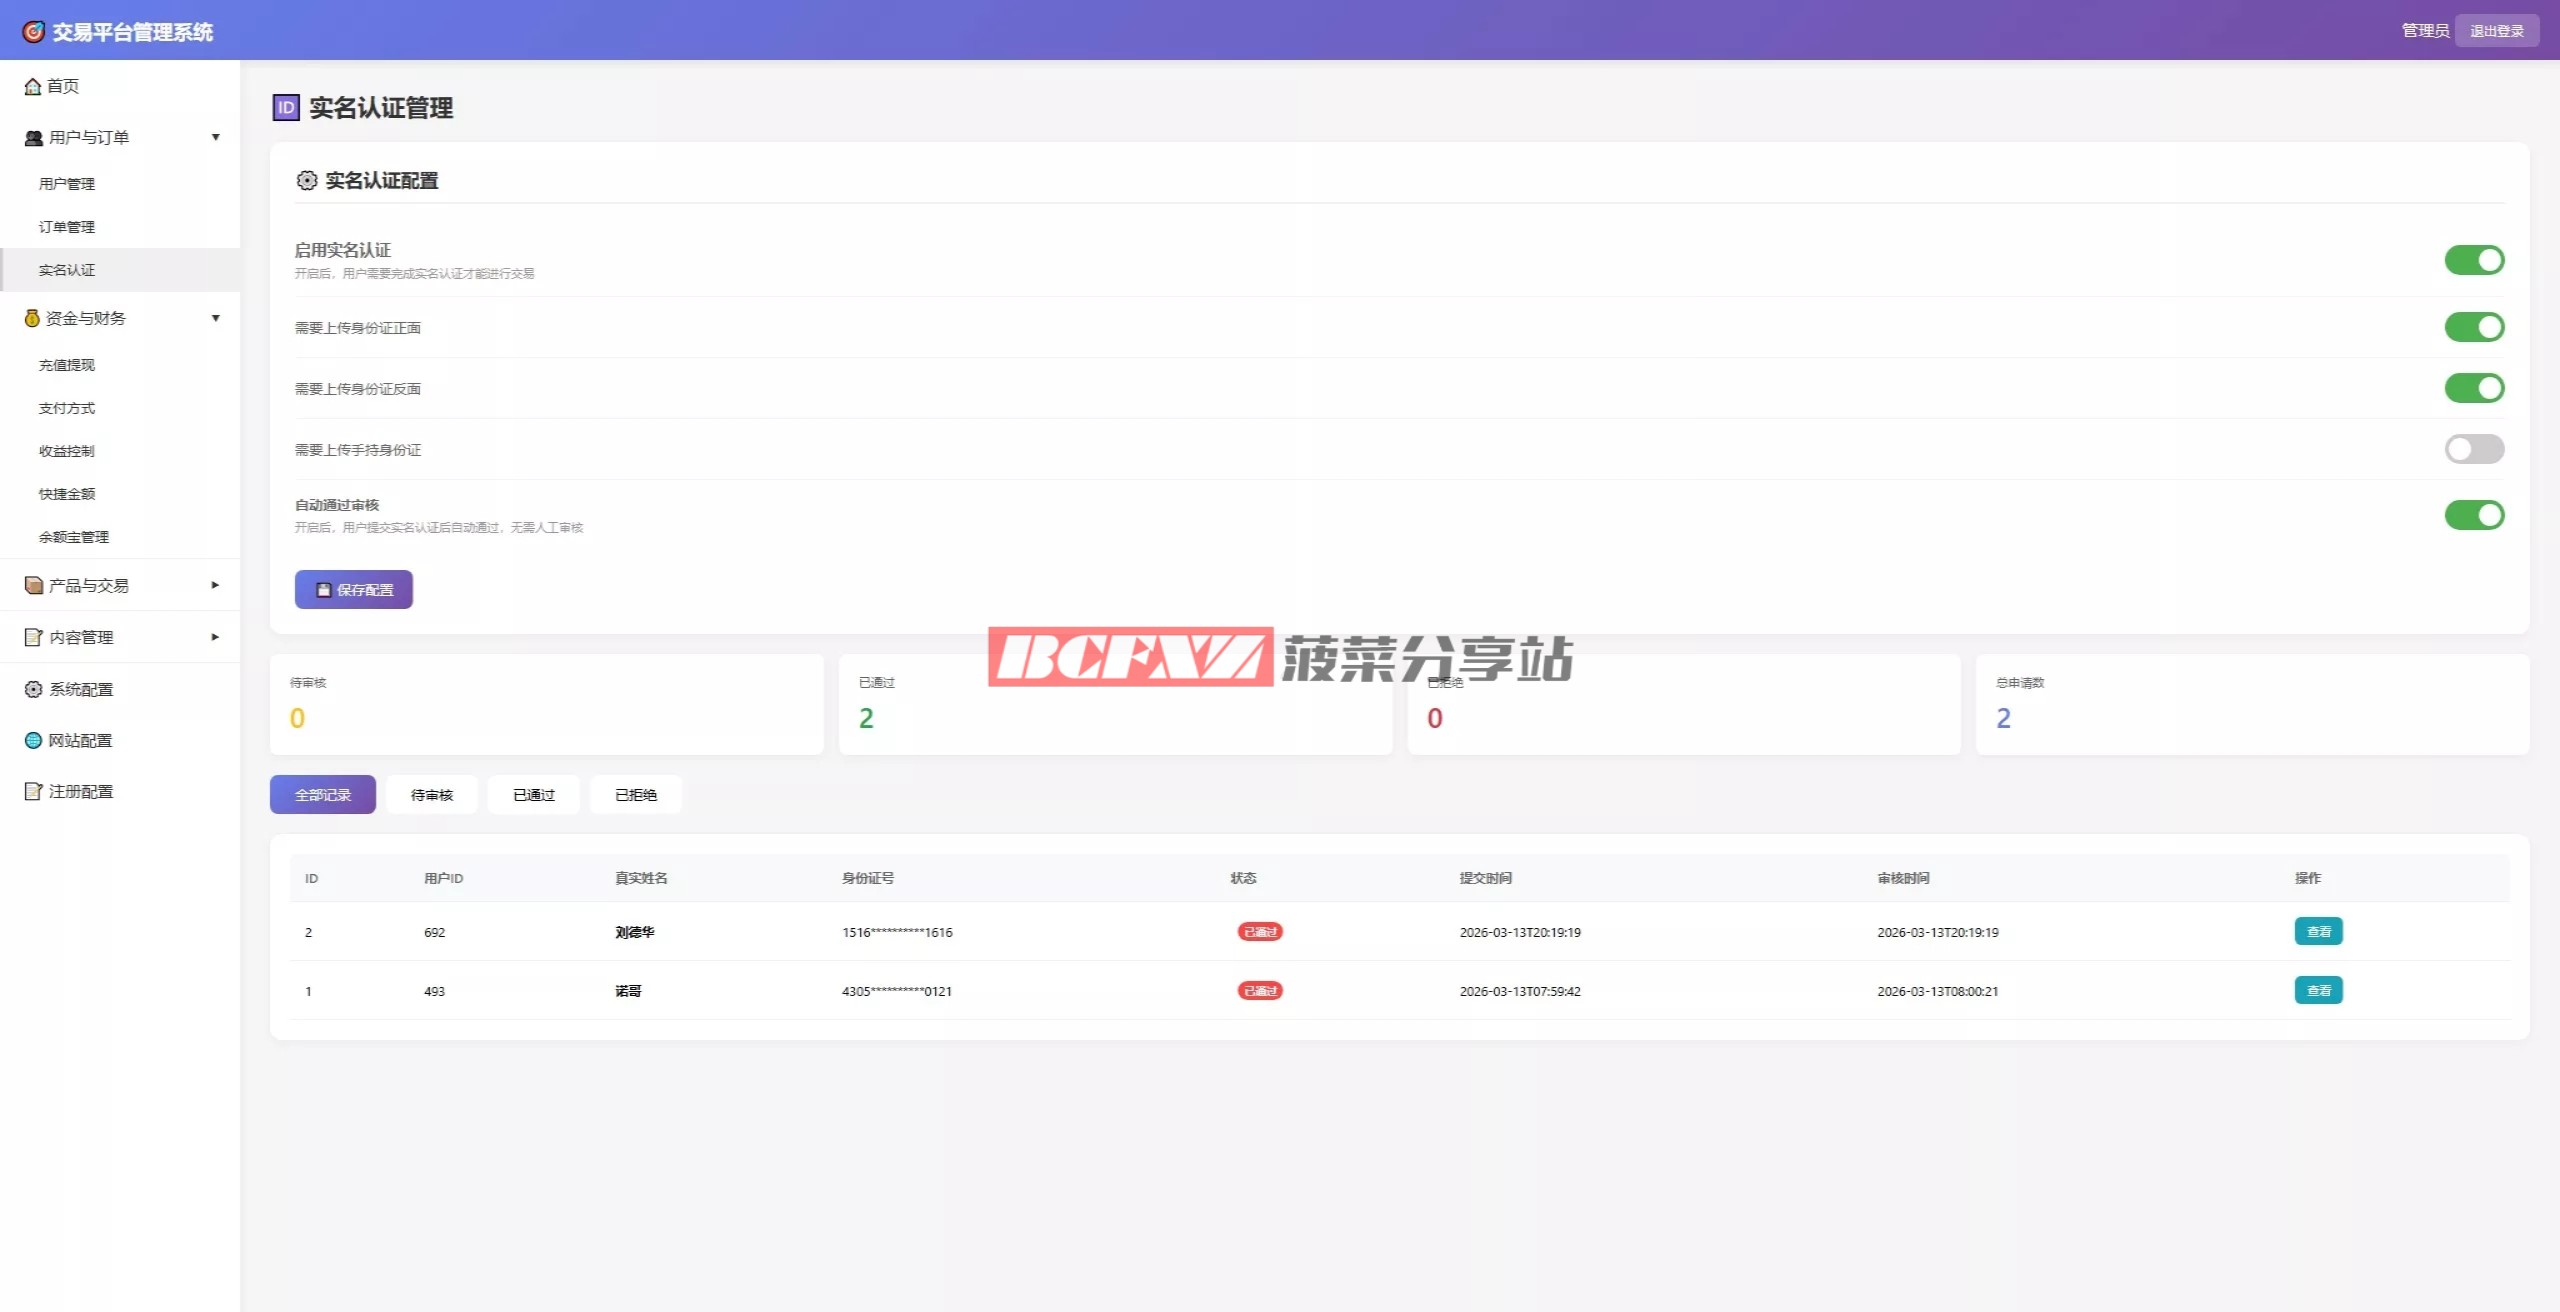Collapse the 用户与订单 menu arrow
The image size is (2560, 1312).
click(x=215, y=137)
